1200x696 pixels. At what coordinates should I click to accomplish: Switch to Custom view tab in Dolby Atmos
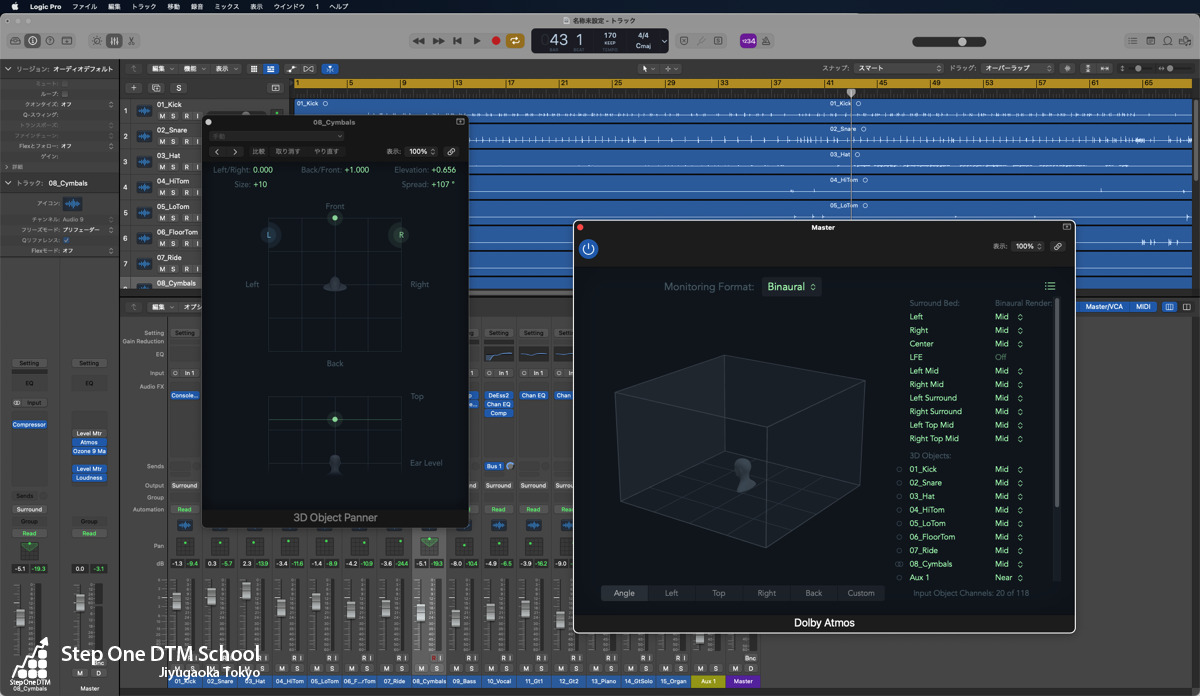click(861, 593)
